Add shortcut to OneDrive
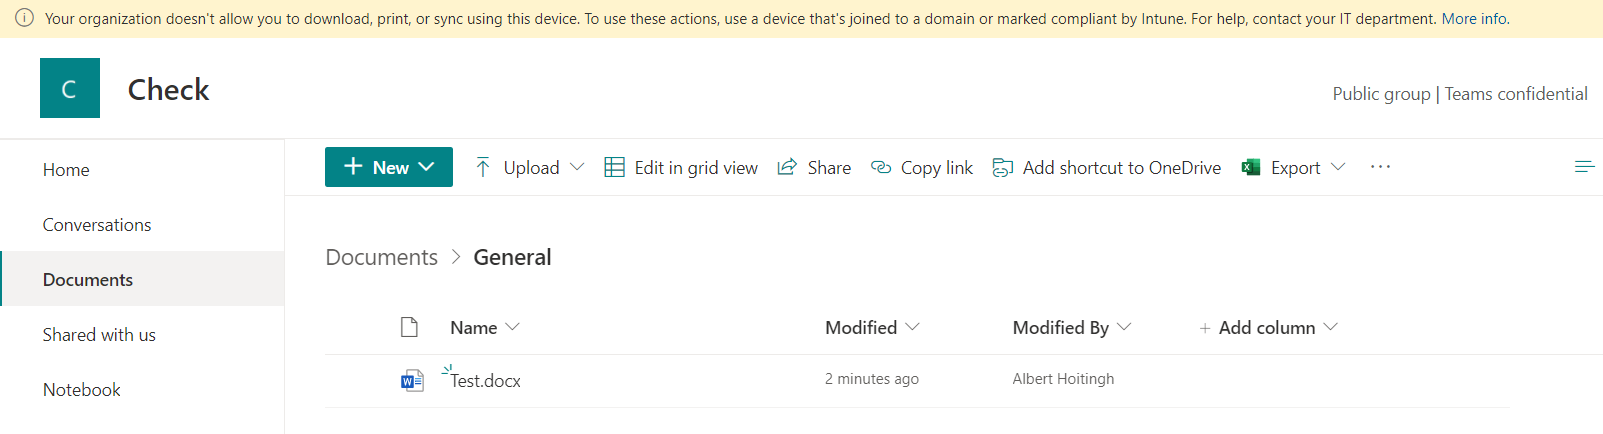 [x=1106, y=167]
